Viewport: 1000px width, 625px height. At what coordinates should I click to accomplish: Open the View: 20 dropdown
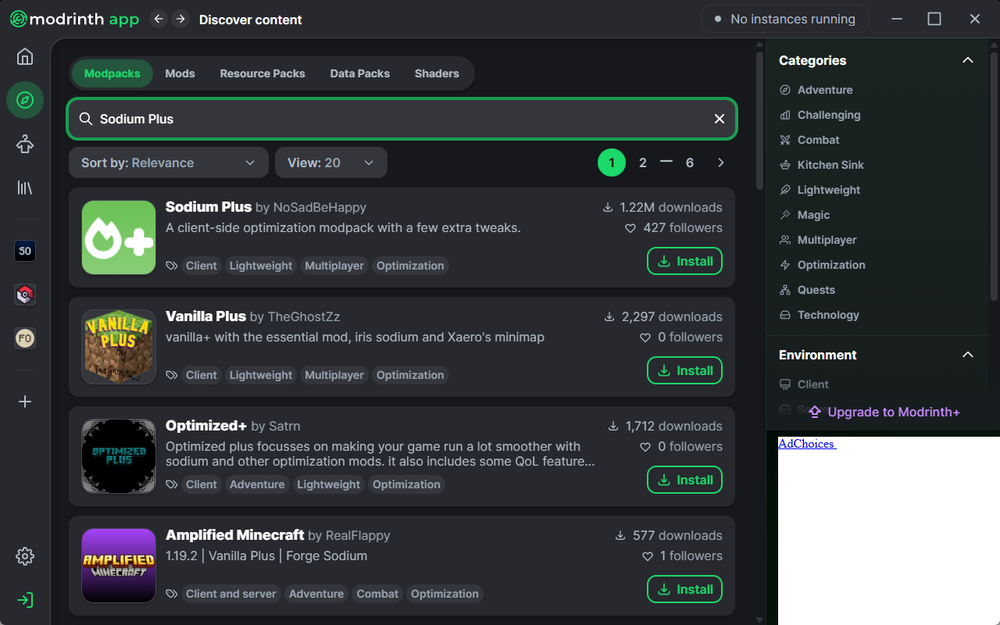330,162
